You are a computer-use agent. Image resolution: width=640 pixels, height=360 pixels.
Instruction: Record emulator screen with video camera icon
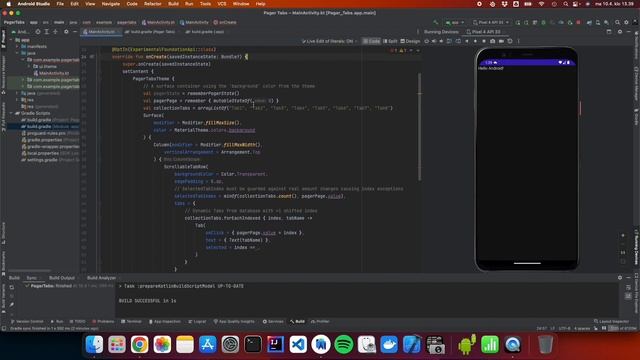pos(501,41)
